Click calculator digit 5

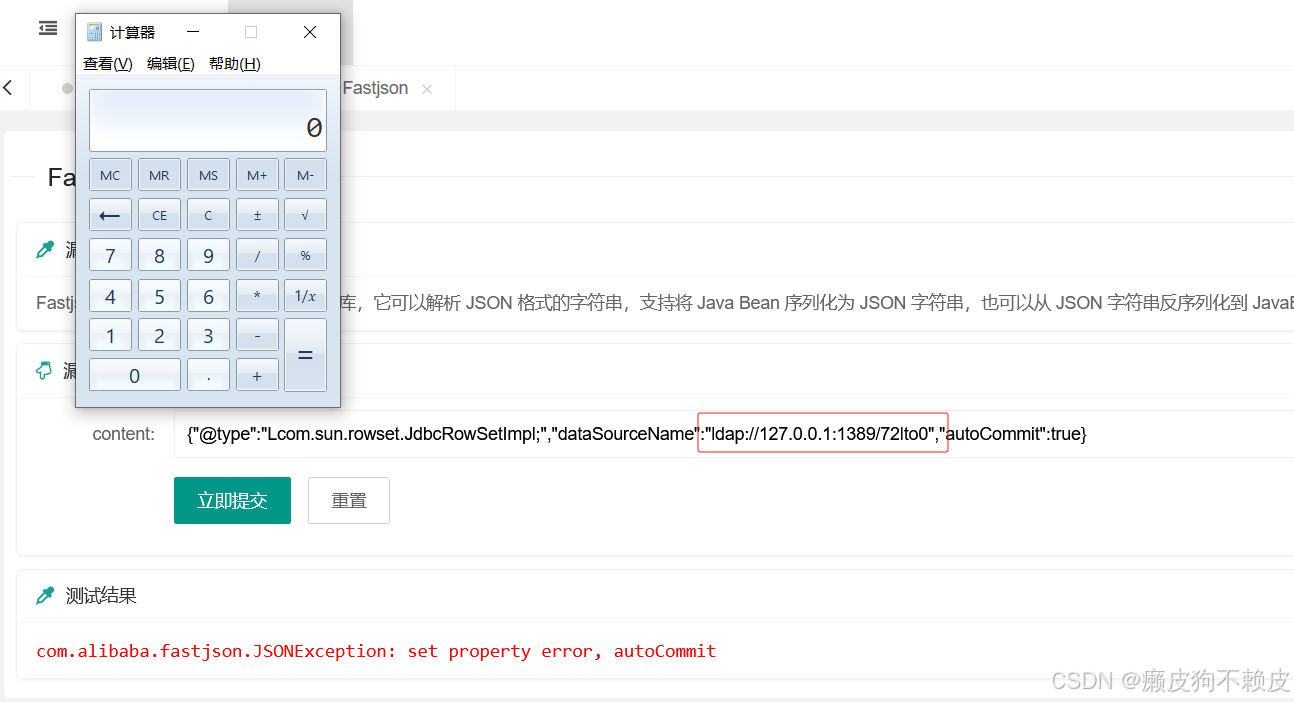pyautogui.click(x=159, y=295)
